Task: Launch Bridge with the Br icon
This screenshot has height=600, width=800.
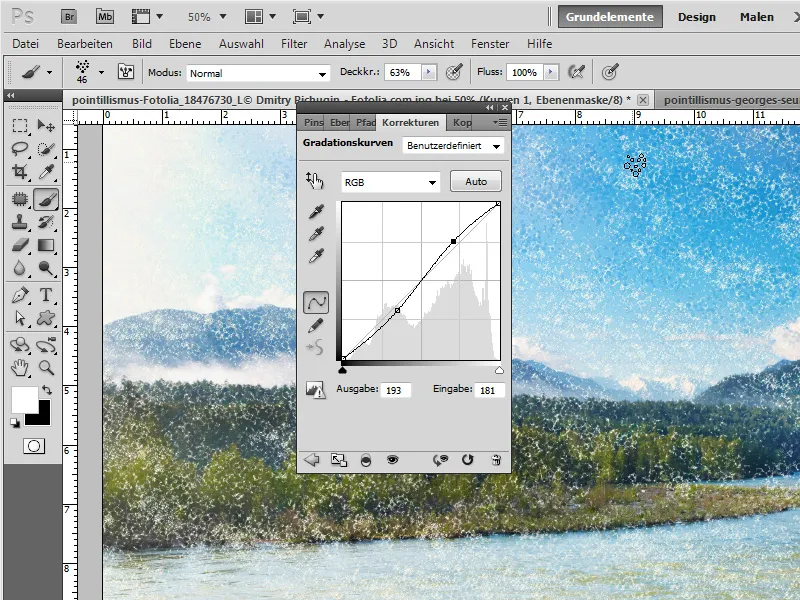Action: [x=69, y=17]
